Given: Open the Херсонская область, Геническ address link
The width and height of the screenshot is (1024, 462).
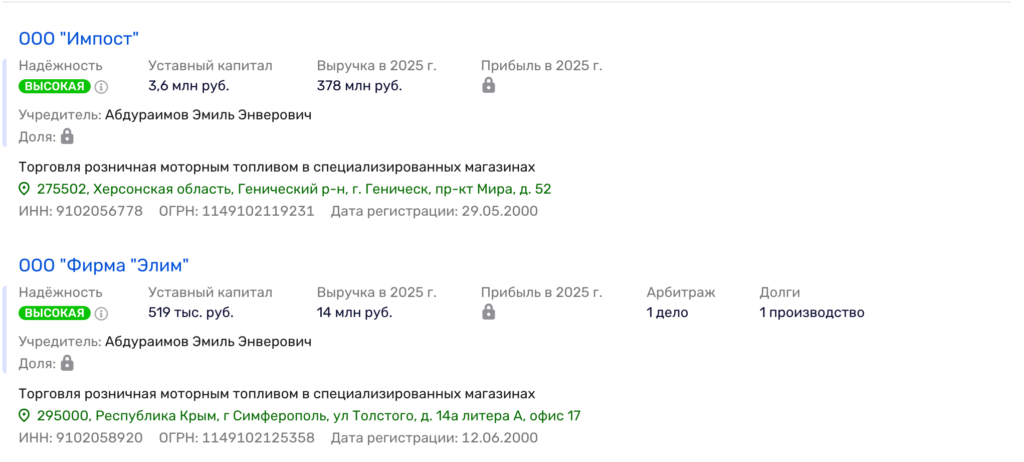Looking at the screenshot, I should (x=293, y=189).
